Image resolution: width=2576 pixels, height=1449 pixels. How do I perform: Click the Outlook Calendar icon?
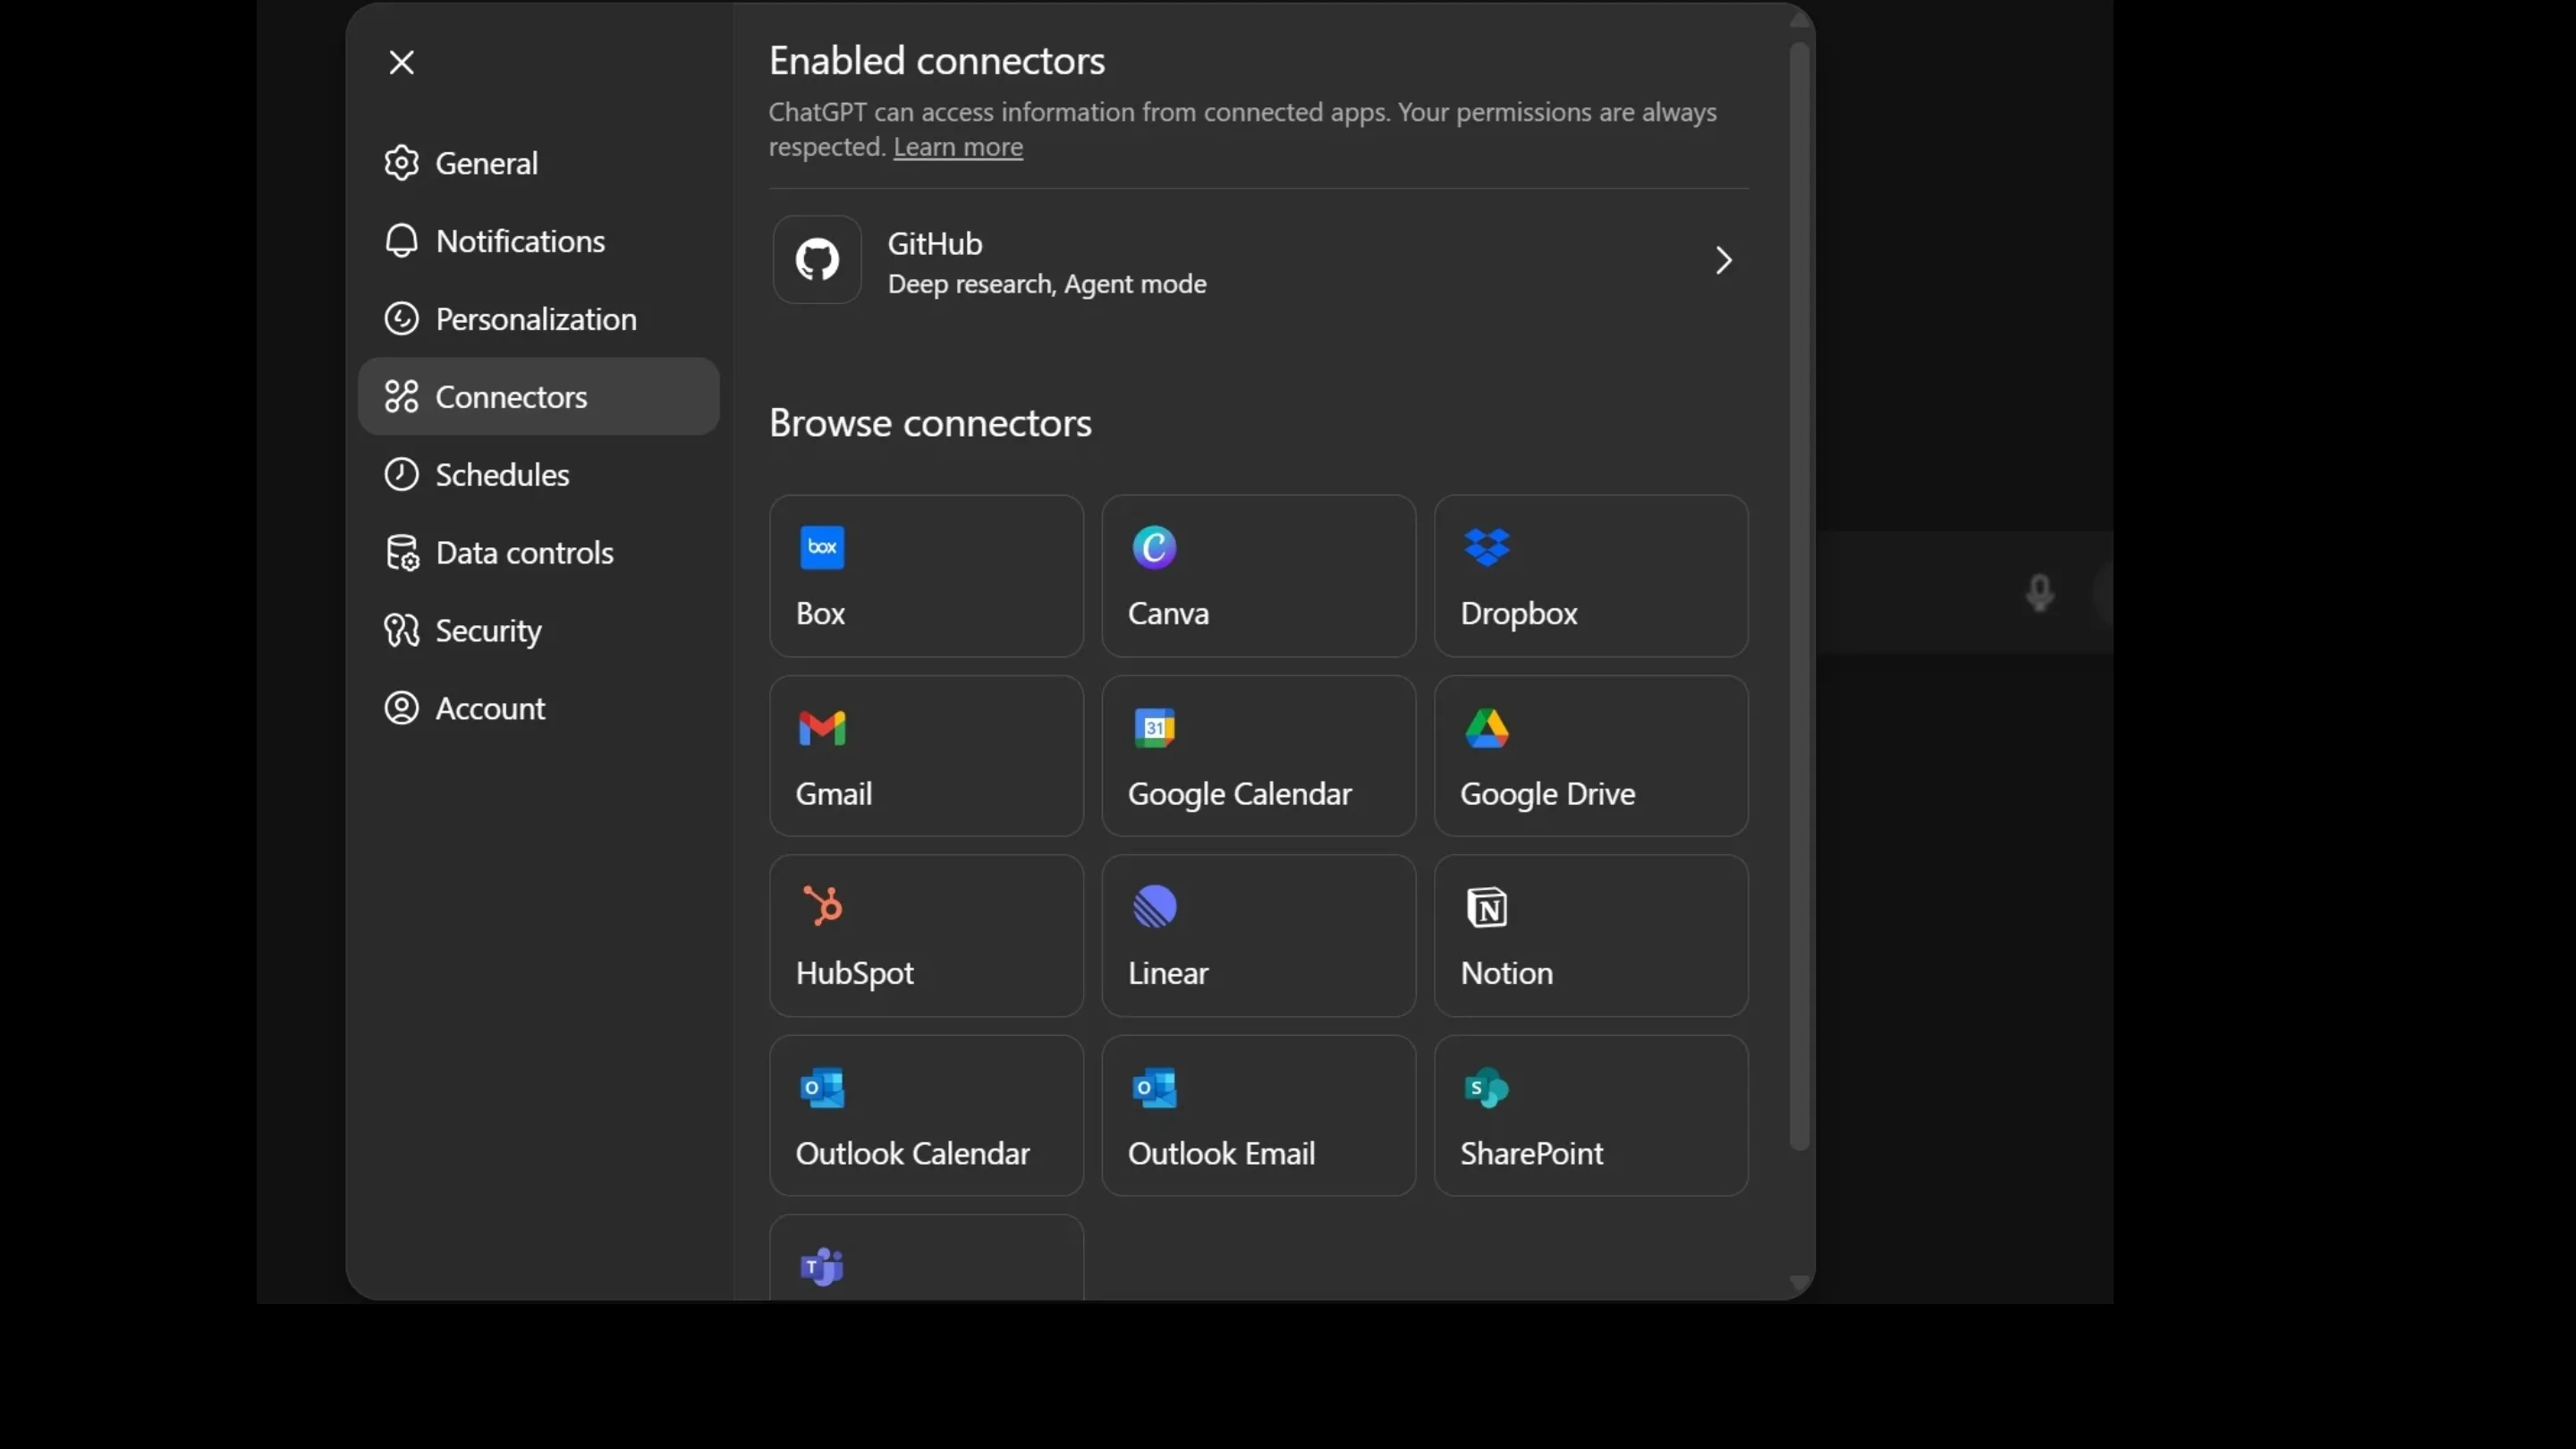(x=822, y=1088)
